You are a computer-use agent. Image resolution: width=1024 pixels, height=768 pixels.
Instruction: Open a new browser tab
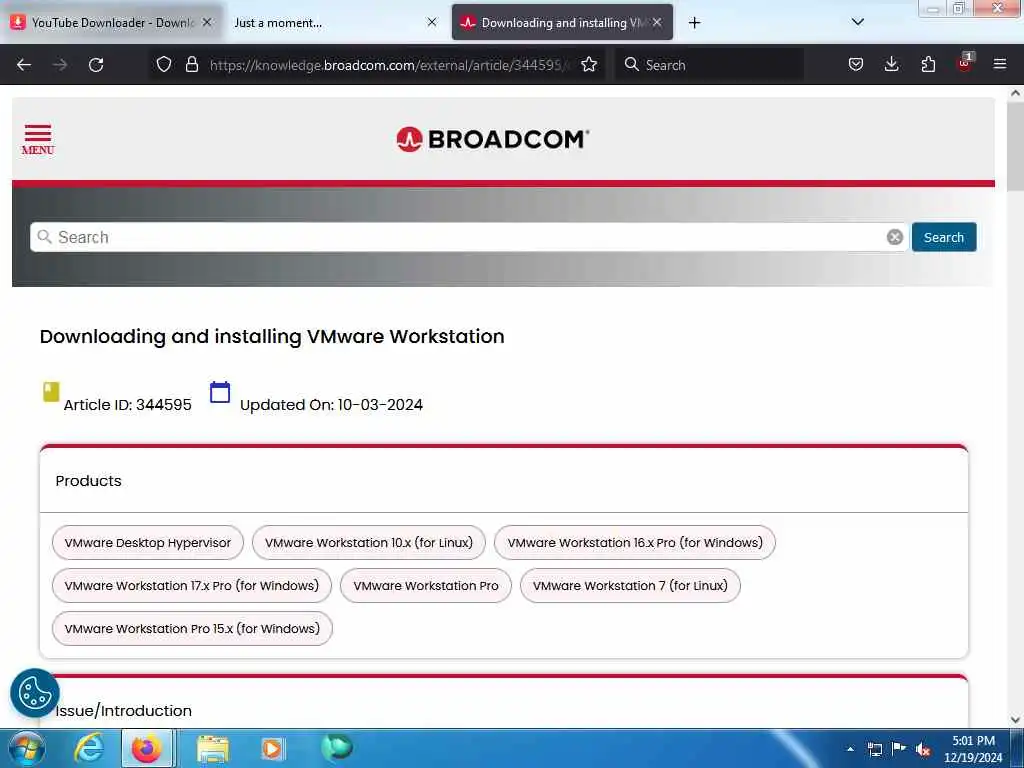[x=694, y=23]
